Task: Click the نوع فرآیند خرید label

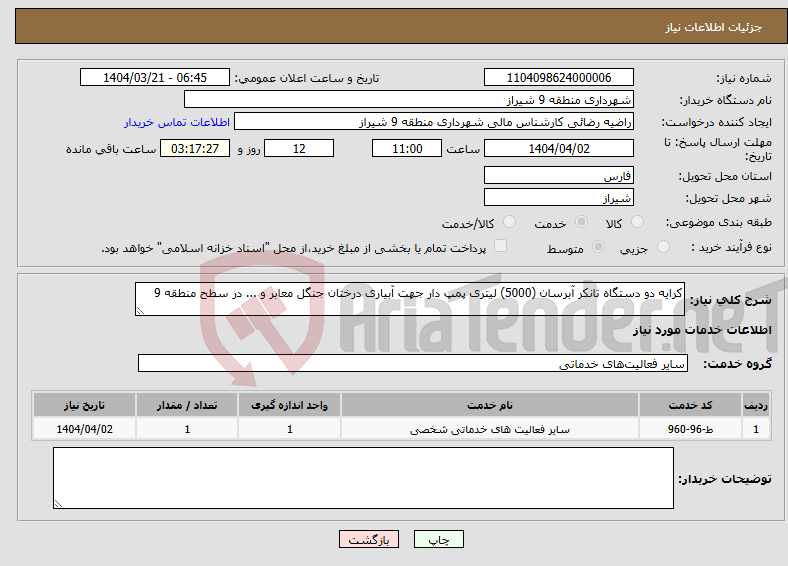Action: coord(731,247)
